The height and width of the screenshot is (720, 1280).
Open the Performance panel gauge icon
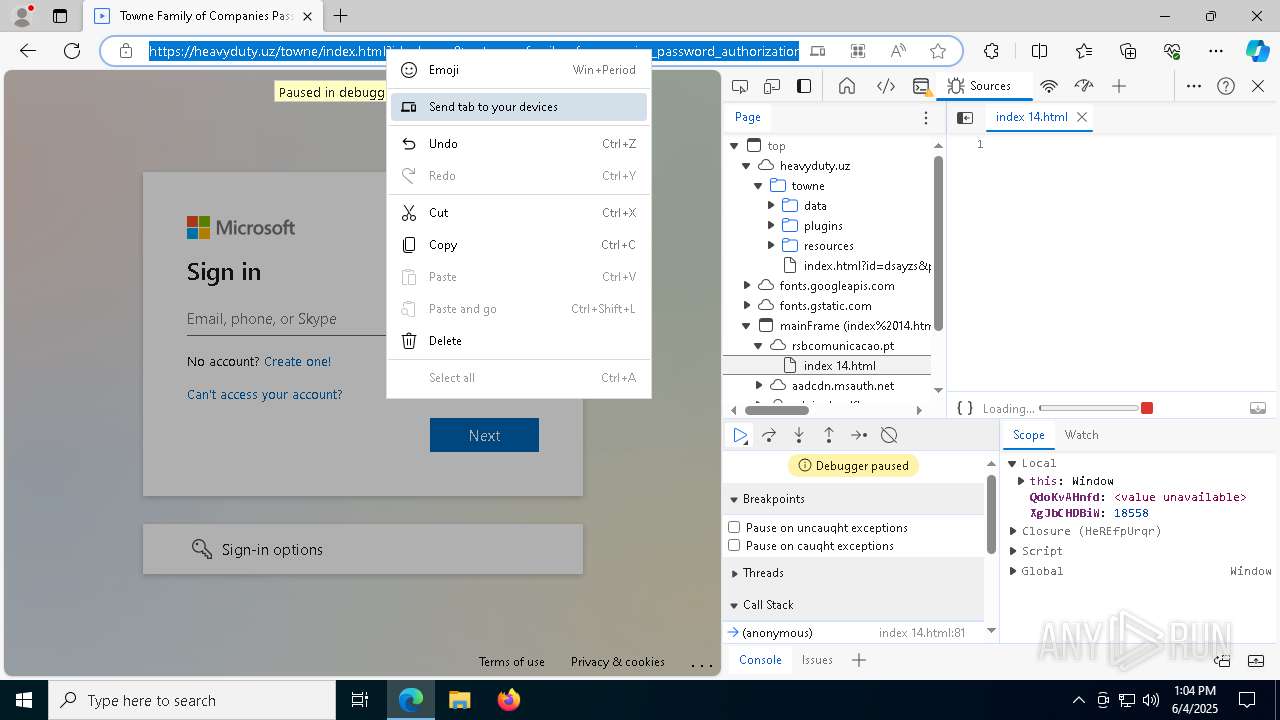pos(1084,86)
